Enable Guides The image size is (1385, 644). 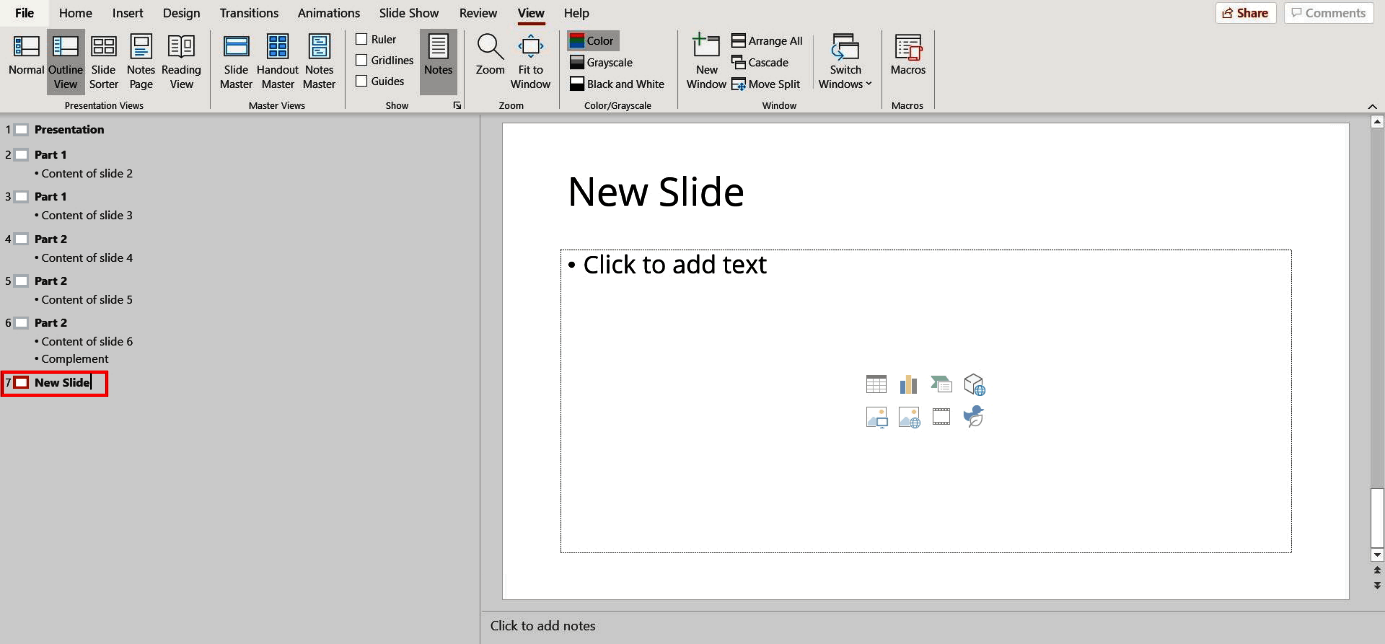[x=361, y=80]
